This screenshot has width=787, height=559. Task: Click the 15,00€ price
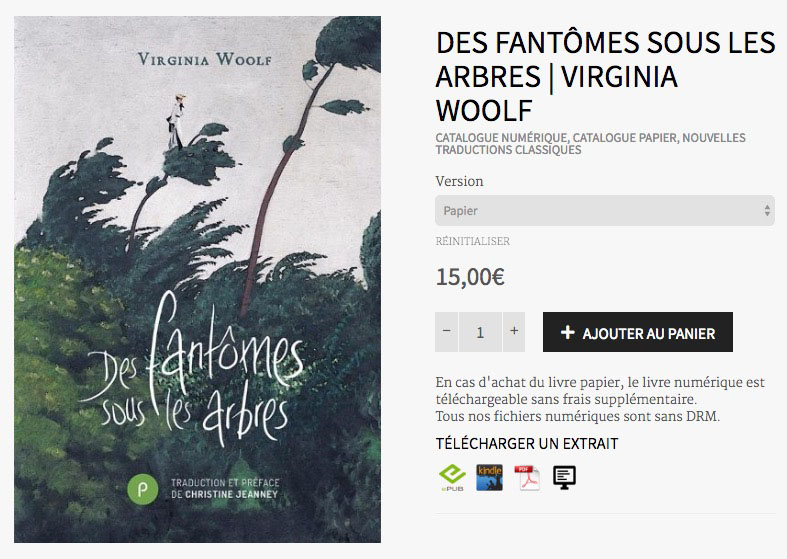[x=470, y=277]
